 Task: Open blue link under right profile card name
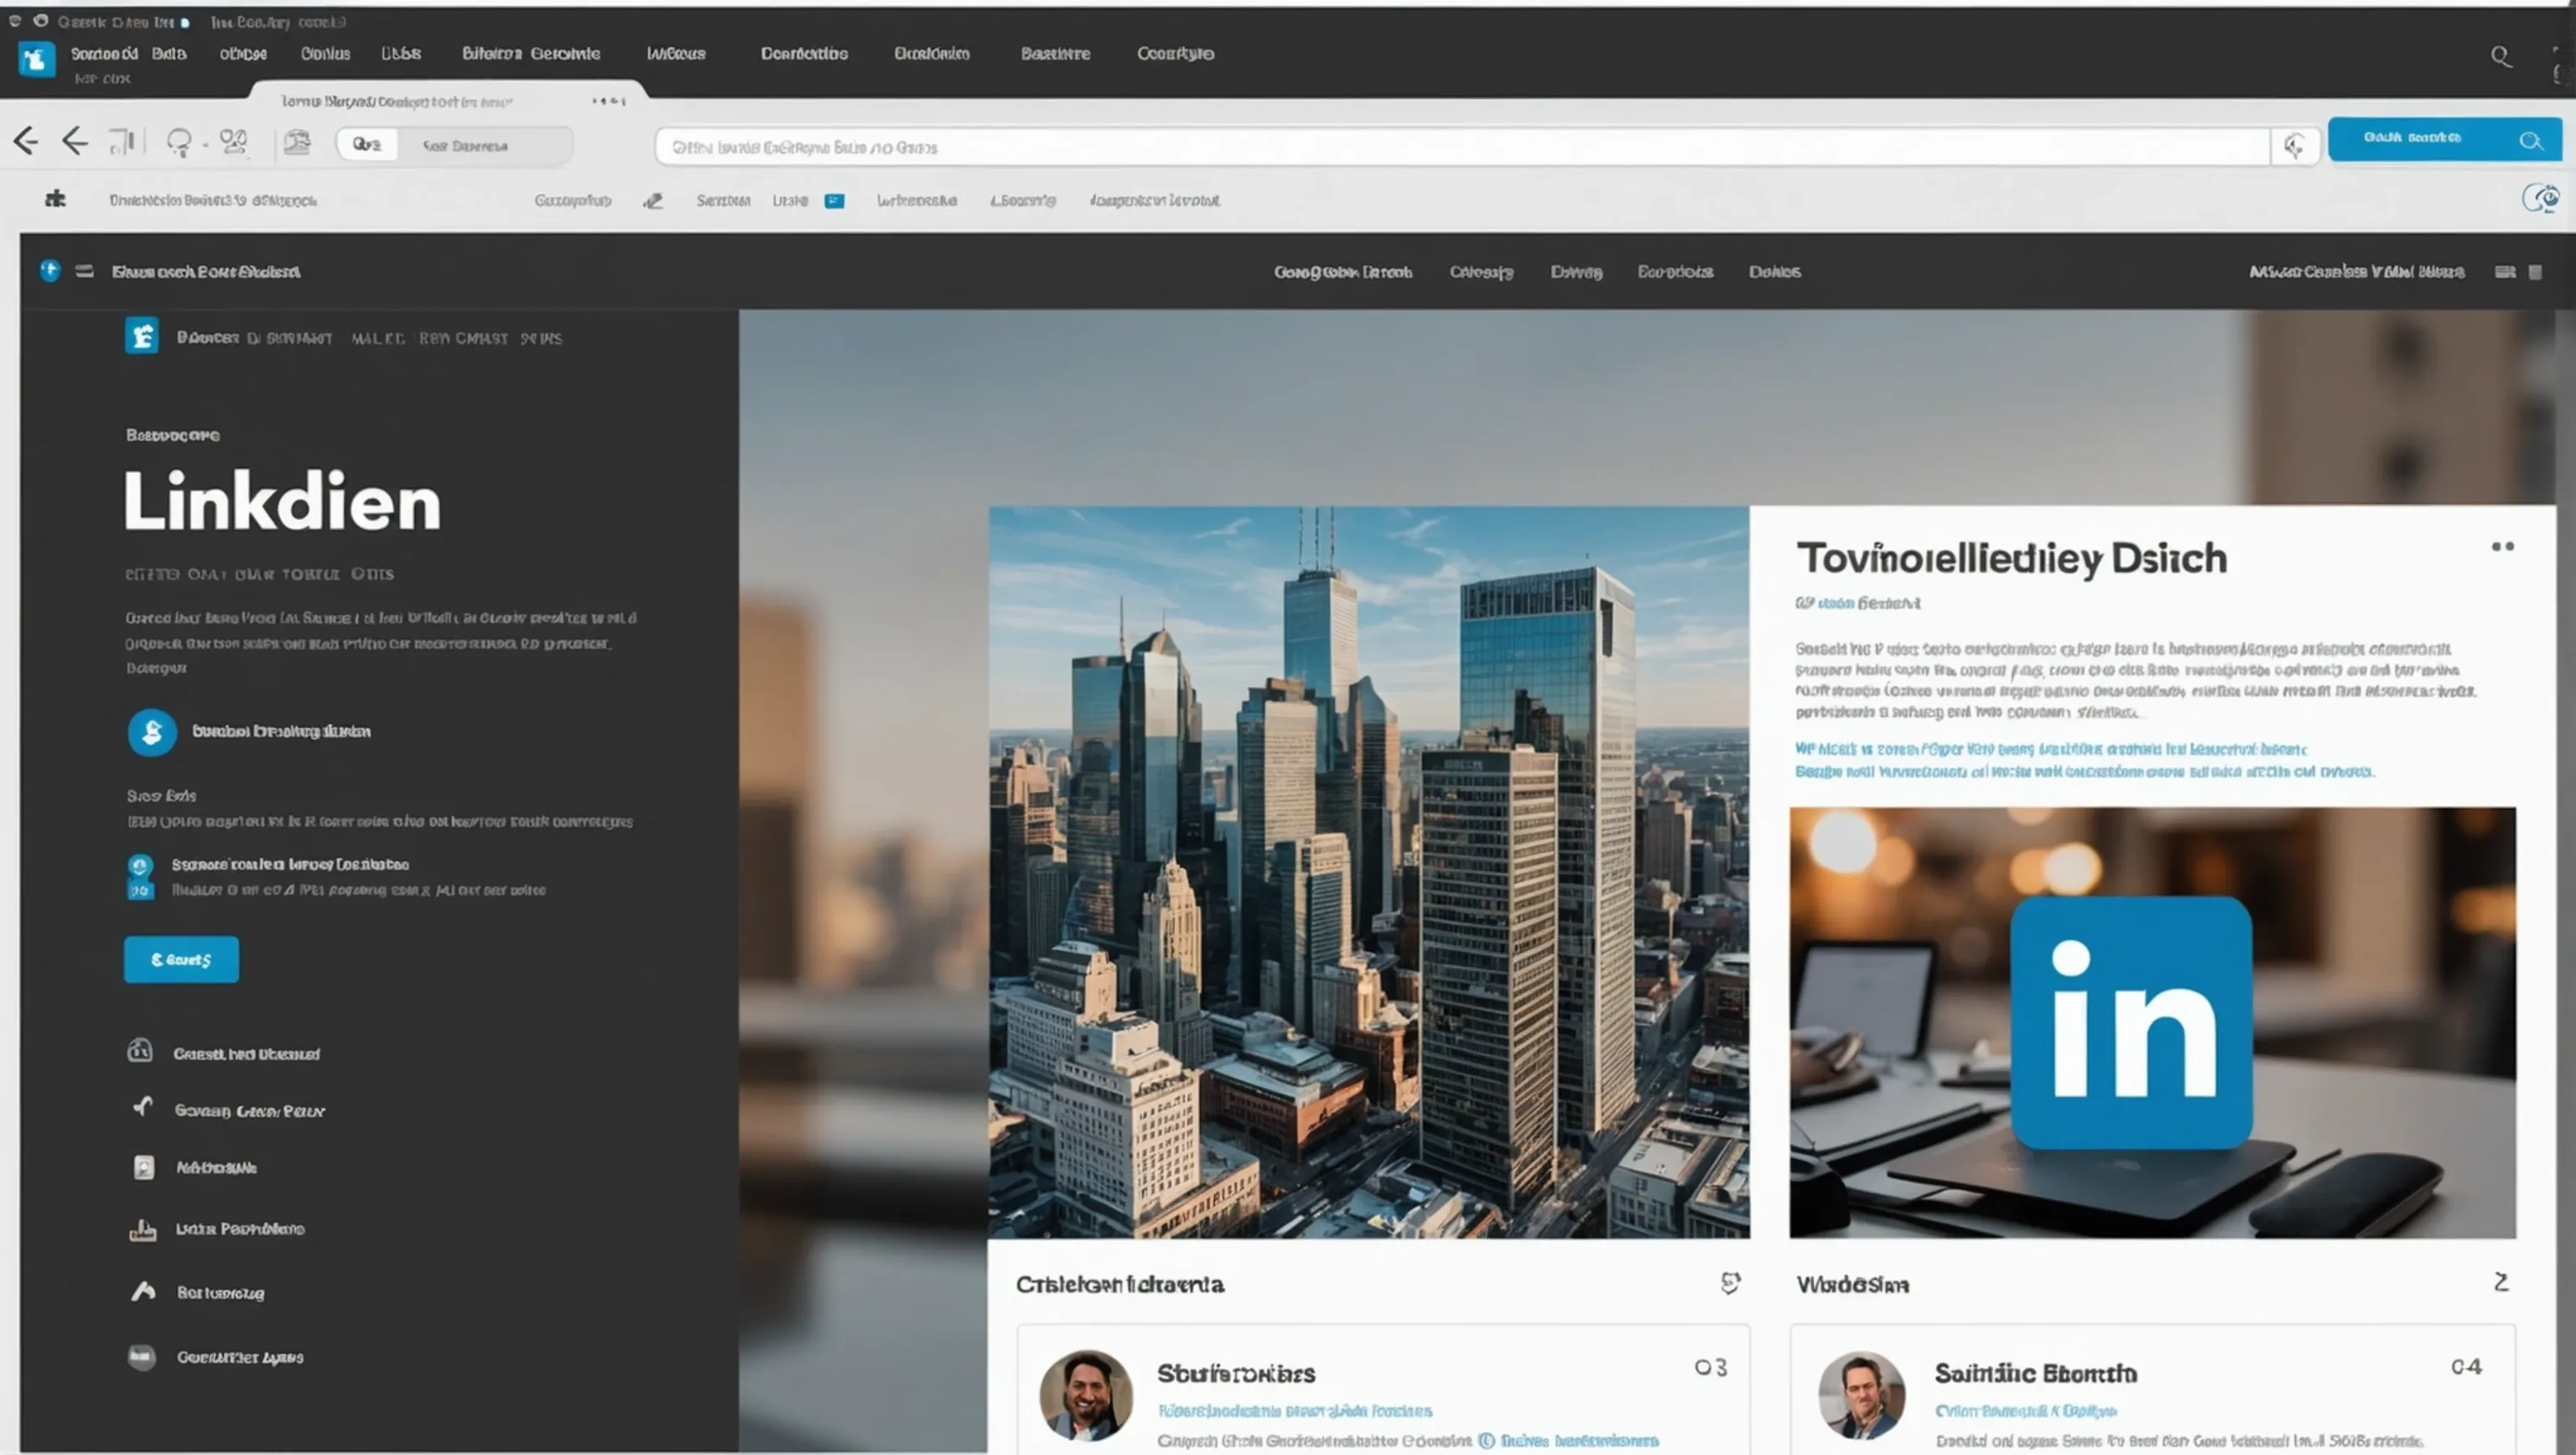(2025, 1411)
